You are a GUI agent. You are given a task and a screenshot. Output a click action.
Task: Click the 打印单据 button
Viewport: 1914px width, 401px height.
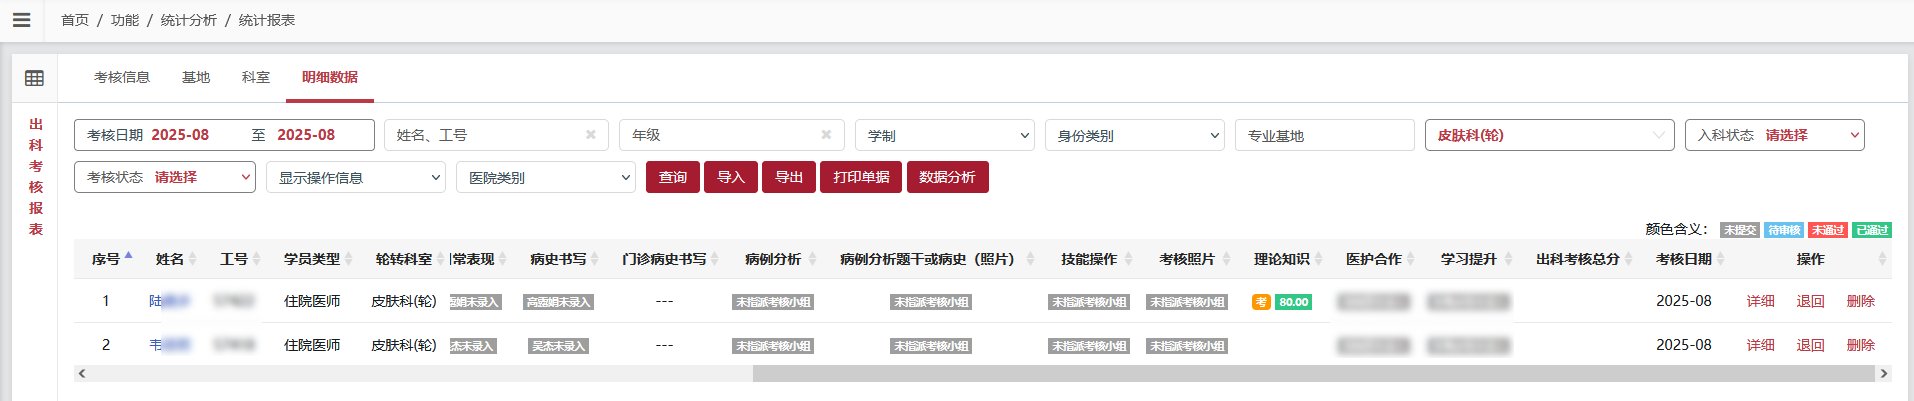[861, 177]
